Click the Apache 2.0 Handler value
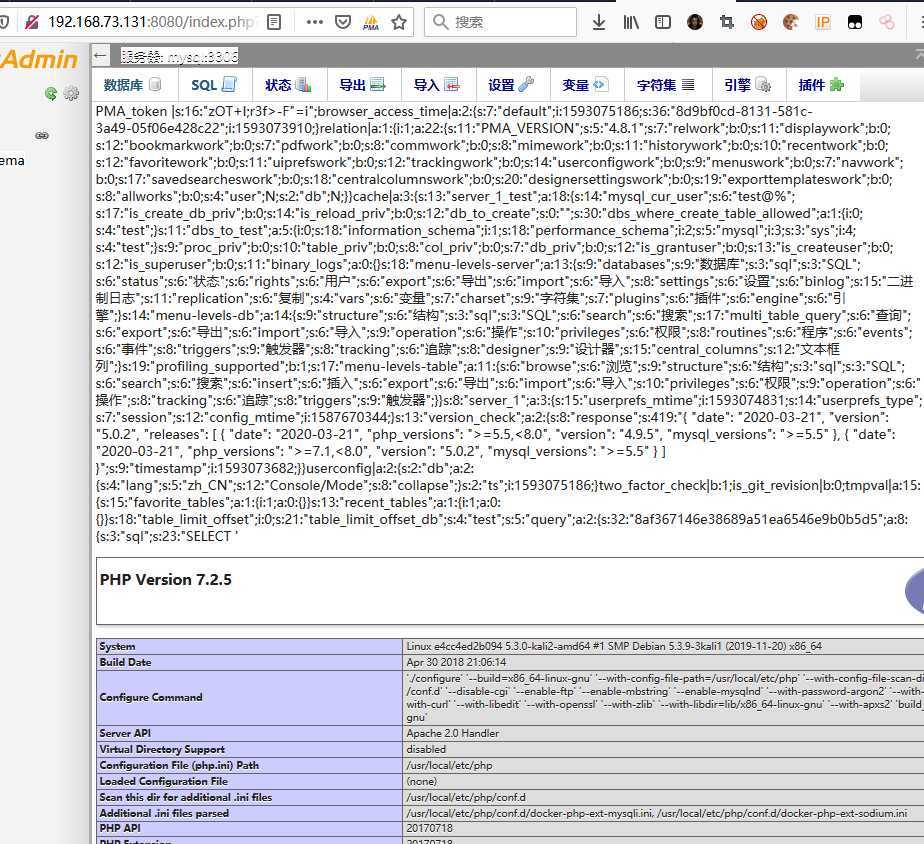Viewport: 924px width, 844px height. [453, 733]
